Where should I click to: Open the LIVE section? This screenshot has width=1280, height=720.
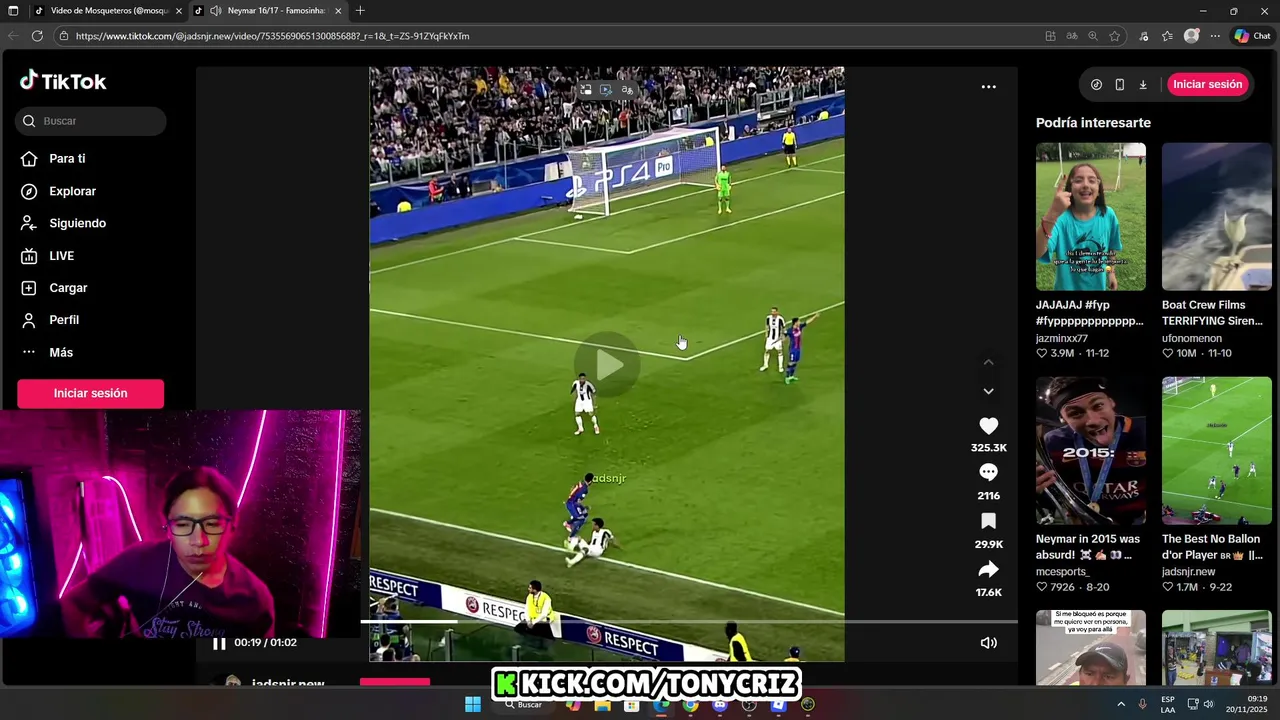[x=61, y=256]
